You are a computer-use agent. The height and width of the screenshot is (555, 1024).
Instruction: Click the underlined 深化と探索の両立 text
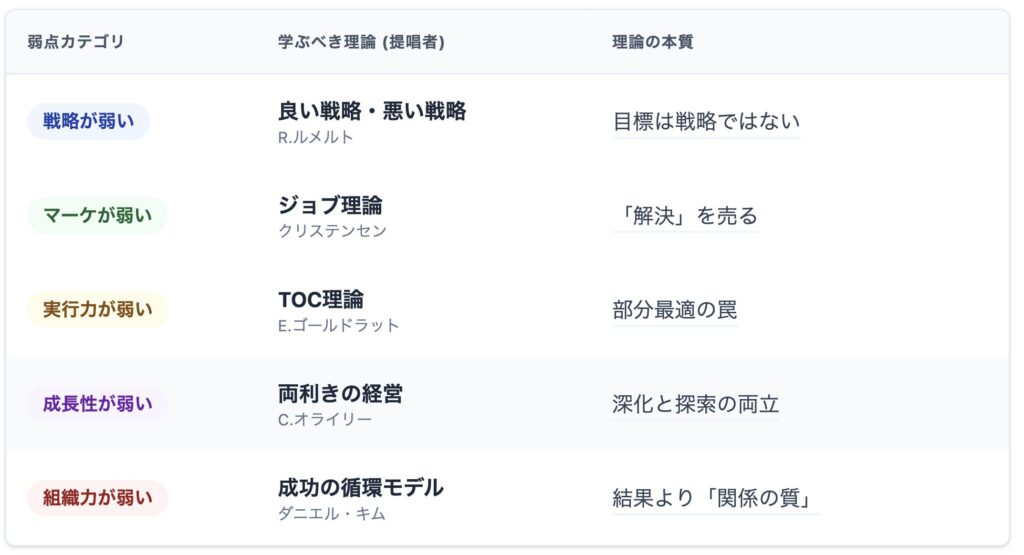click(695, 404)
